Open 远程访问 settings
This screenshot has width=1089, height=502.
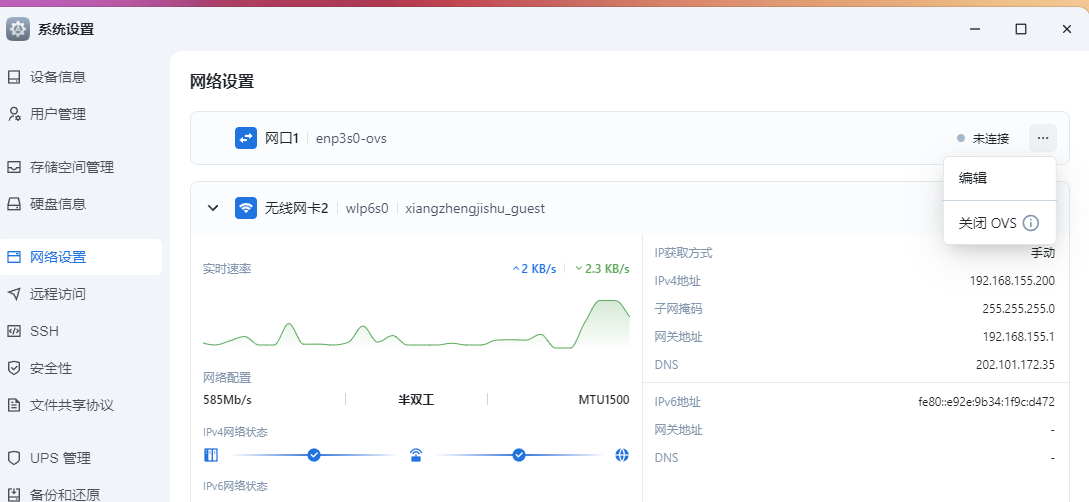58,294
